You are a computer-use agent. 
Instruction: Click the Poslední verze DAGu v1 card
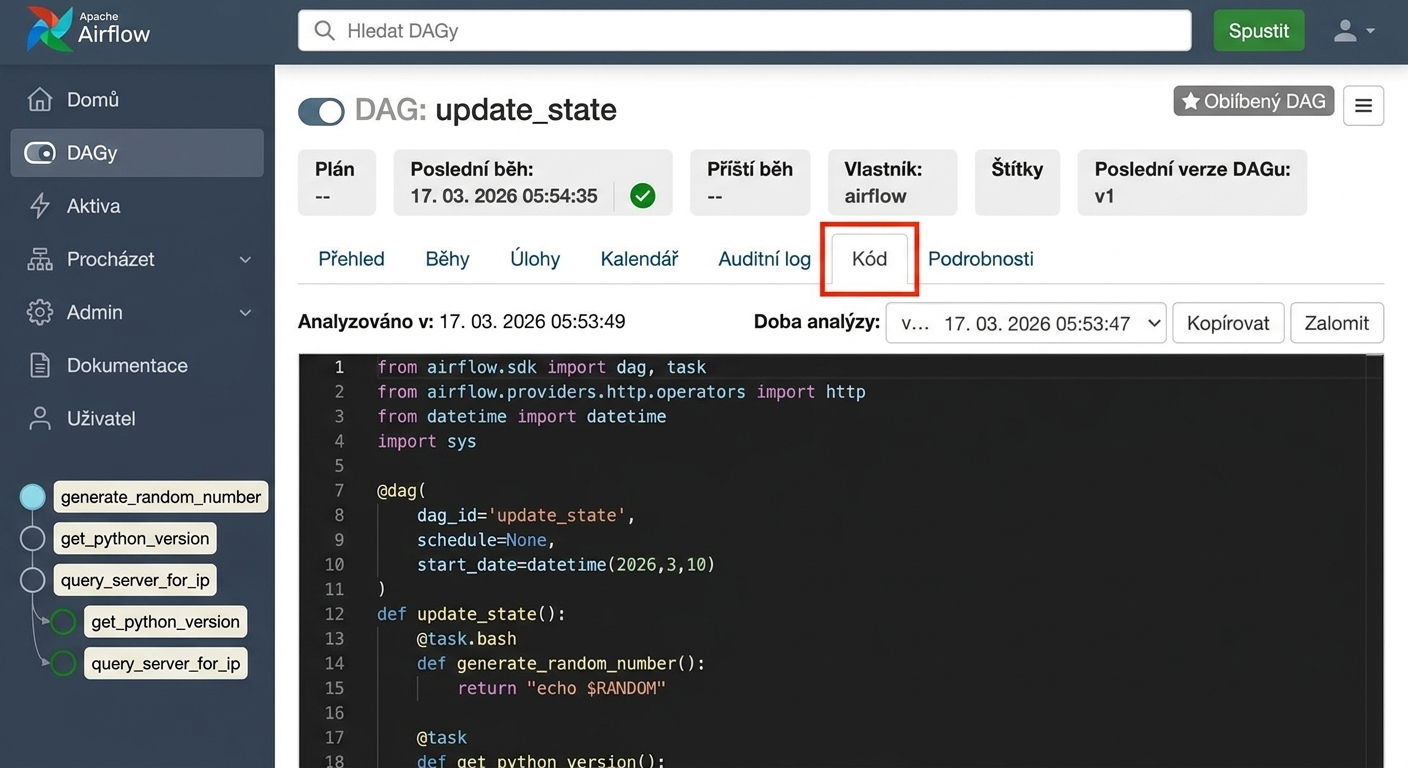[x=1192, y=183]
